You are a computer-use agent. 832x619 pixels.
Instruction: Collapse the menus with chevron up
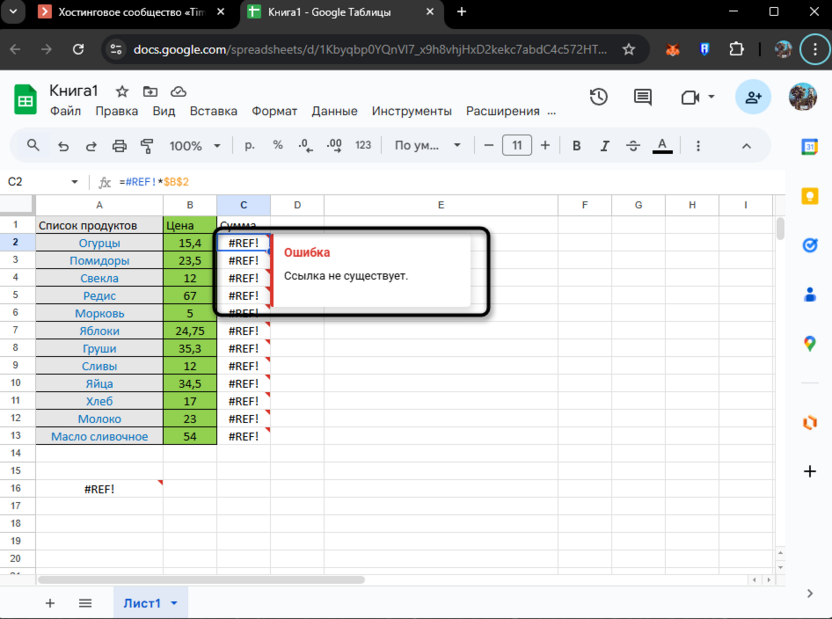point(746,146)
